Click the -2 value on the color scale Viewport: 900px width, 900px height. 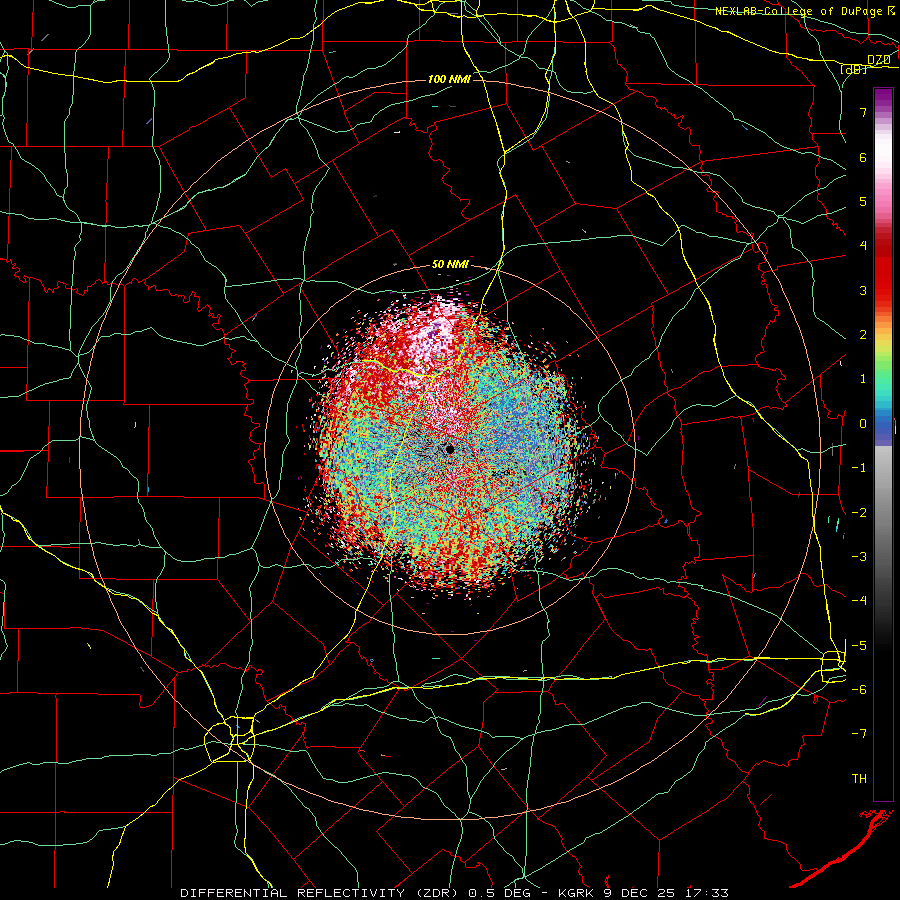(859, 513)
